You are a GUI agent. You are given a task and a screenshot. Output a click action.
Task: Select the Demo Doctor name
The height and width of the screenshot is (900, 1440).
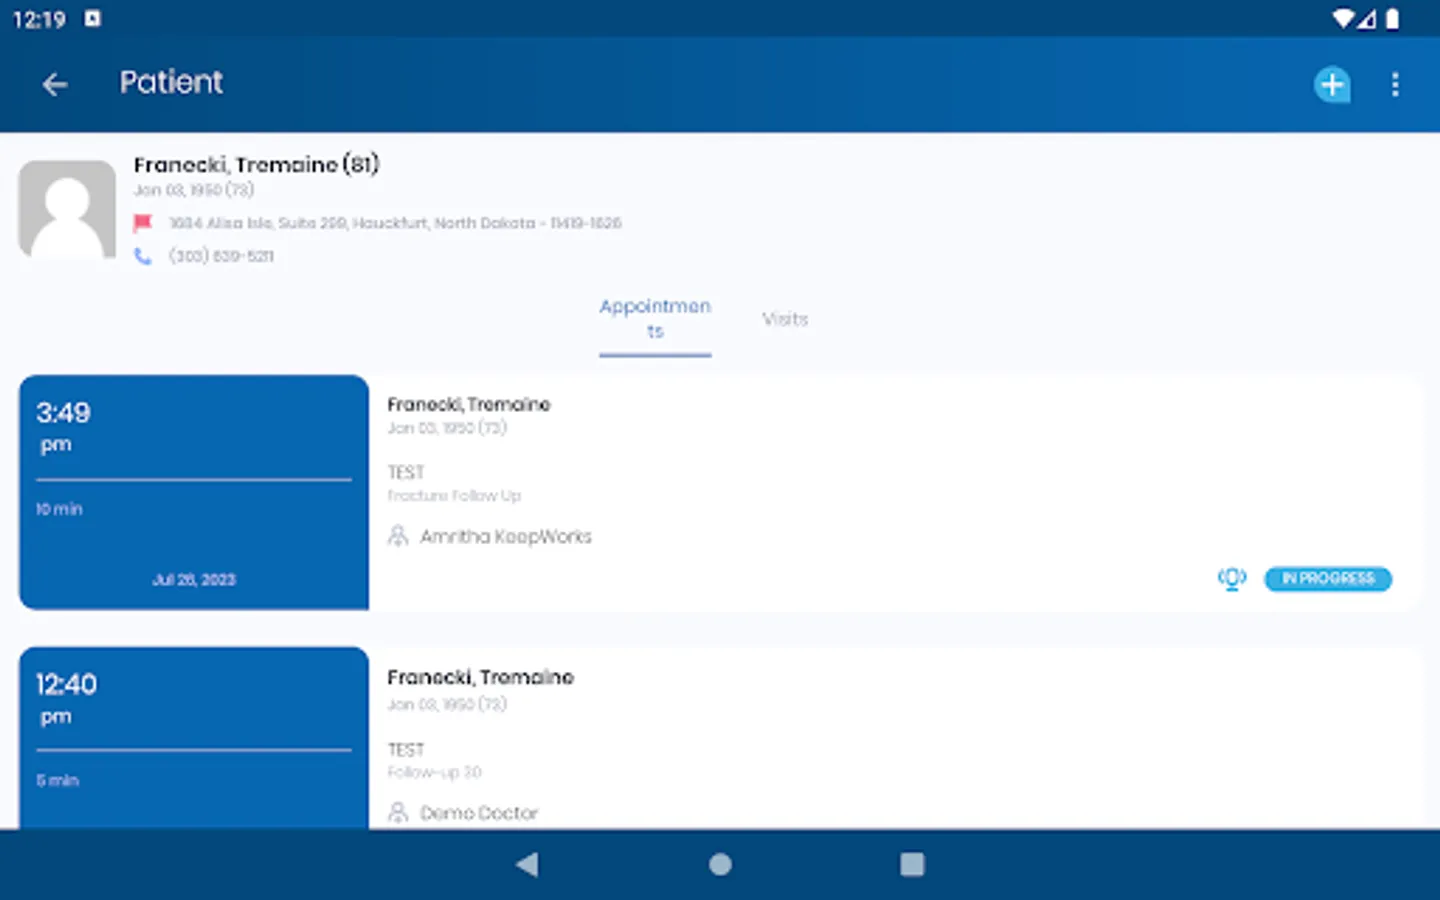pyautogui.click(x=479, y=813)
